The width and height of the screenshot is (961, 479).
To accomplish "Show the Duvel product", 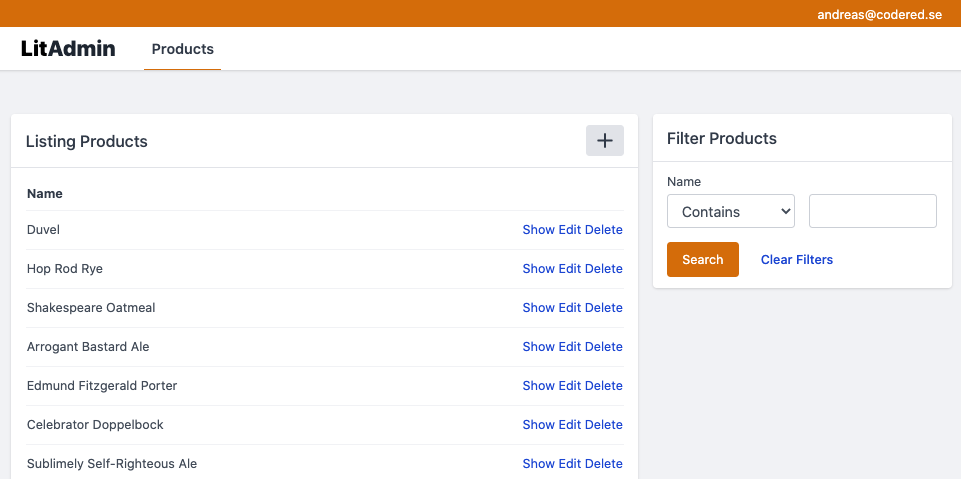I will tap(538, 230).
